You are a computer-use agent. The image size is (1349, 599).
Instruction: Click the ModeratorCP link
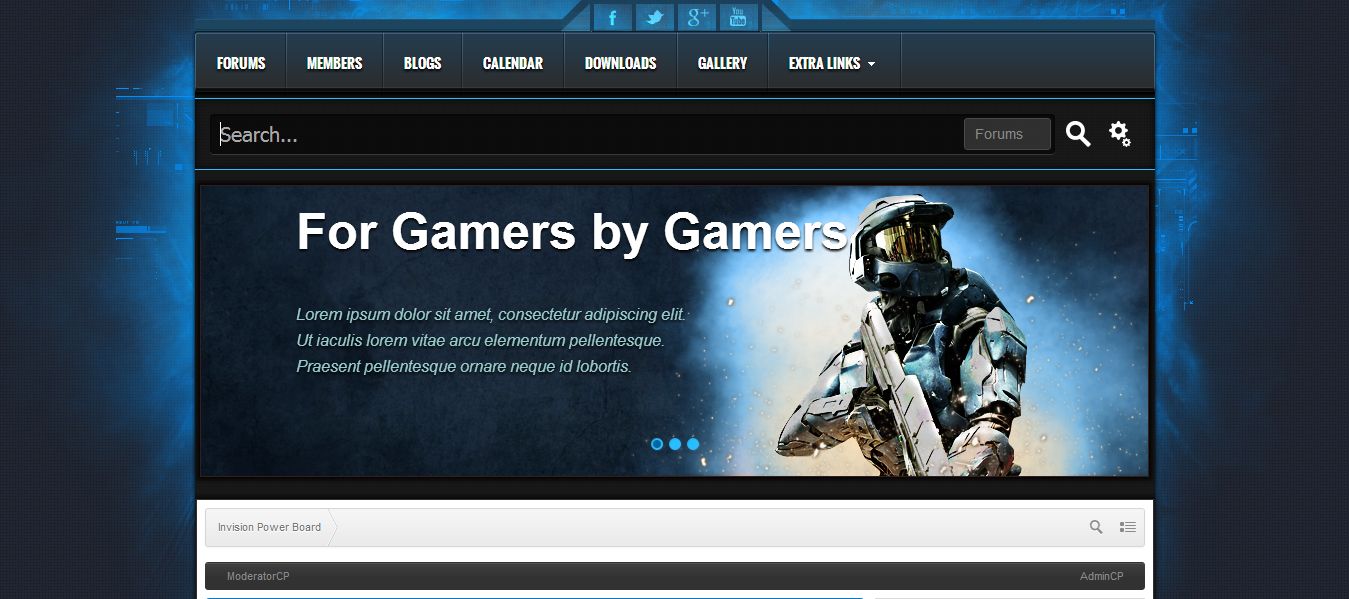click(x=258, y=576)
